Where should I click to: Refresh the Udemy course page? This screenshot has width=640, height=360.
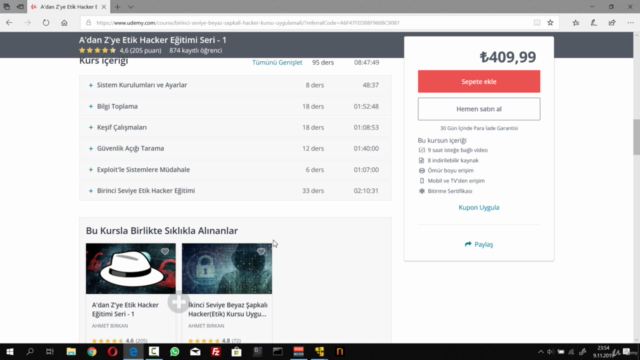(x=46, y=23)
